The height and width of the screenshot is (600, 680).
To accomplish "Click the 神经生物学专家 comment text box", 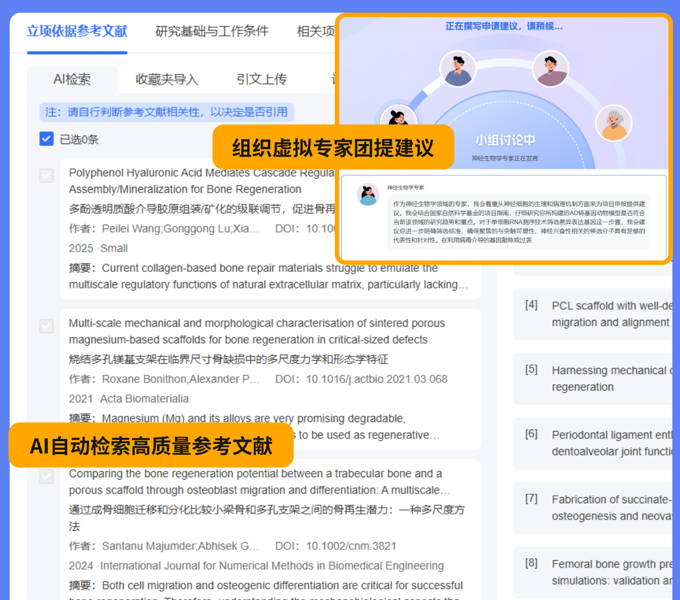I will tap(519, 222).
